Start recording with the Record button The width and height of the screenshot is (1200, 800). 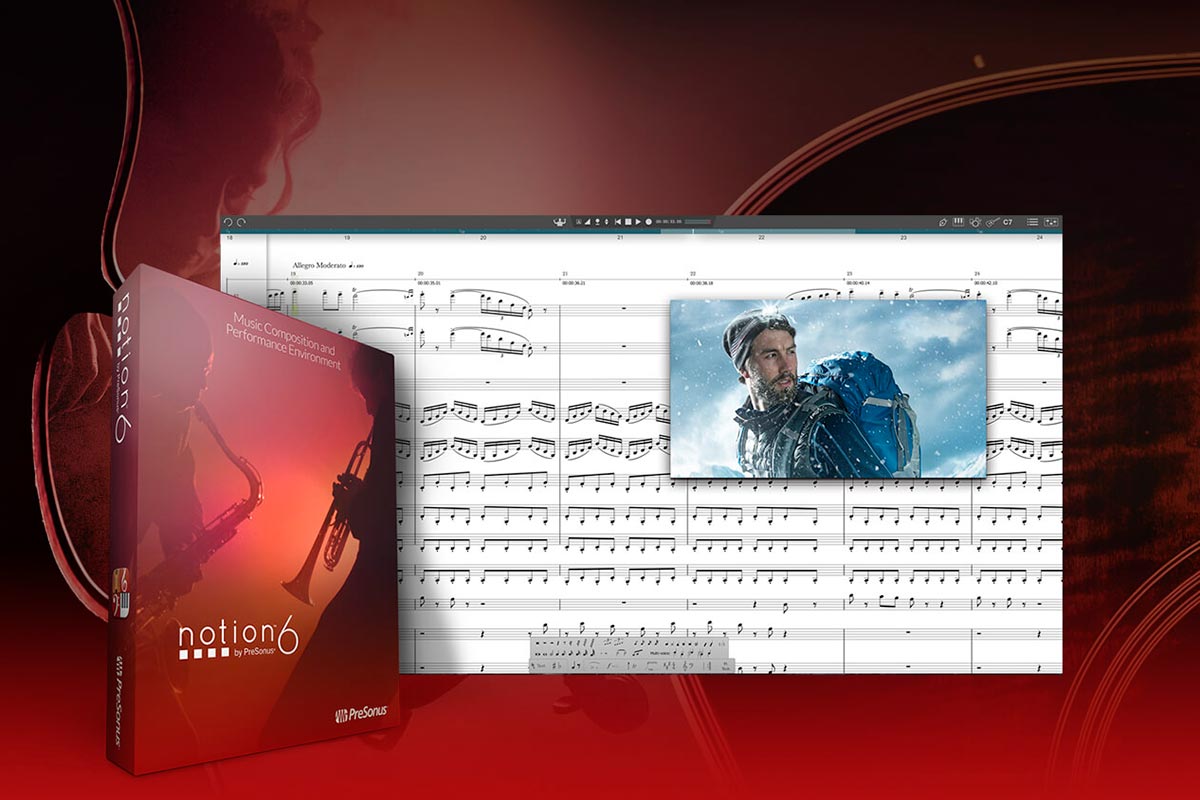(648, 222)
